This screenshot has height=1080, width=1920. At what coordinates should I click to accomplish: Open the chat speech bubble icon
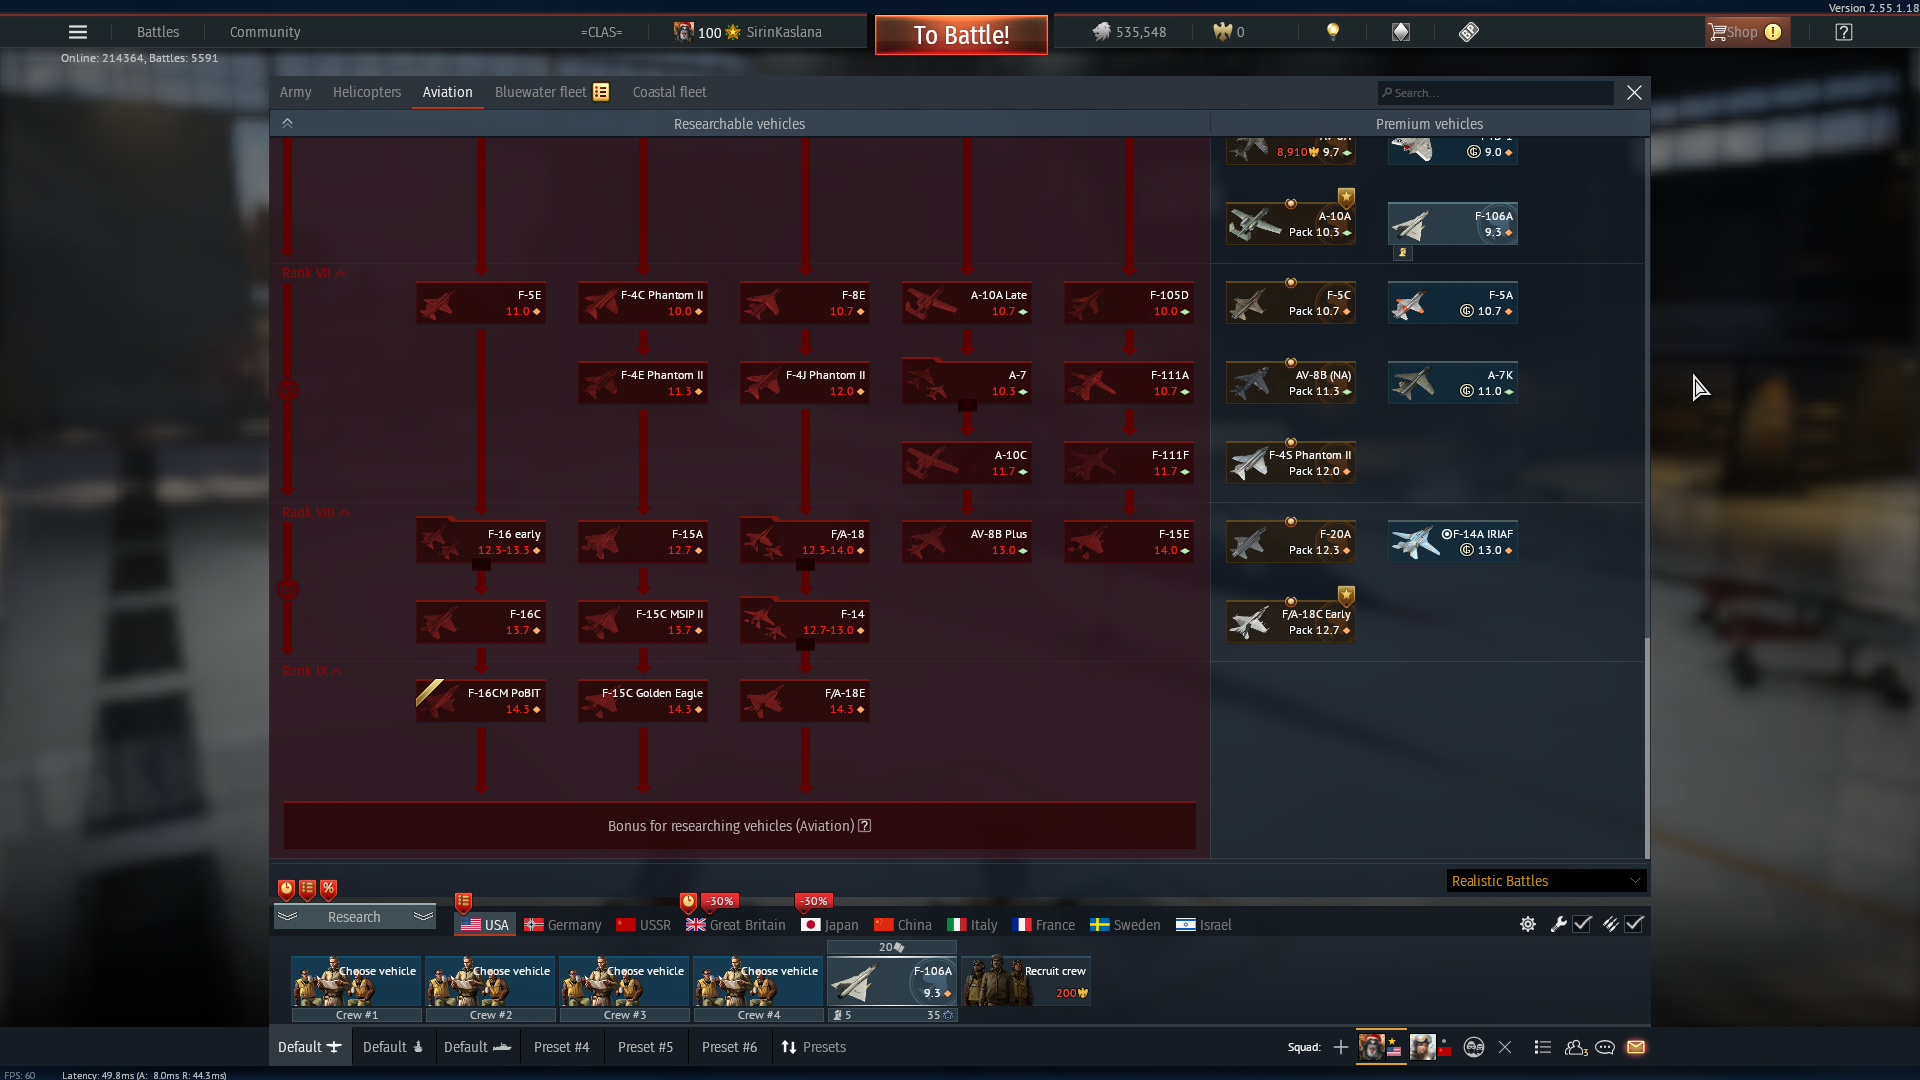[x=1605, y=1047]
